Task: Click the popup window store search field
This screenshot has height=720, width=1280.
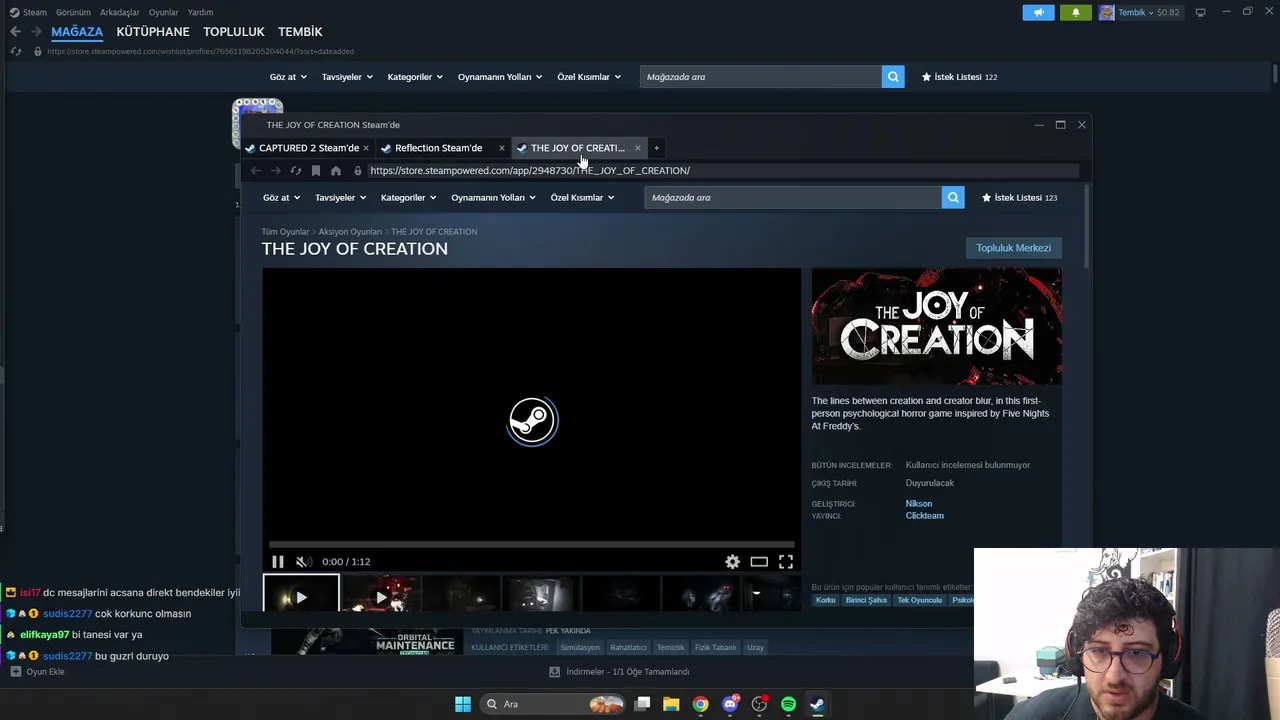Action: (x=793, y=198)
